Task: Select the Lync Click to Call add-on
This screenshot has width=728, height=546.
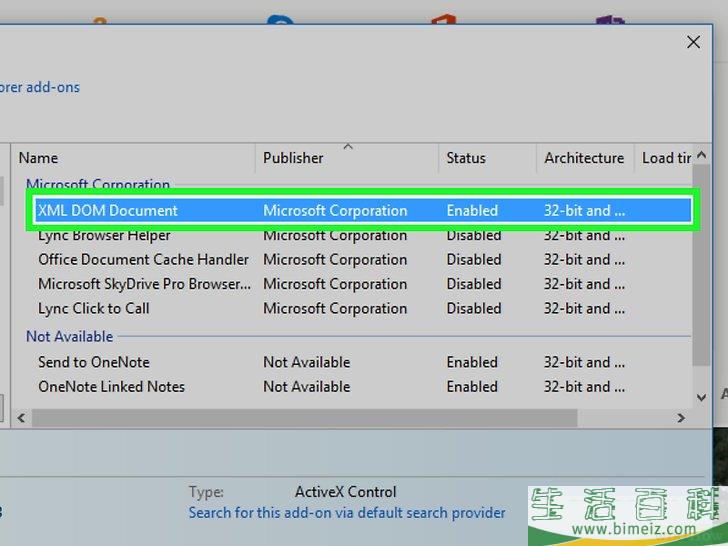Action: (x=363, y=308)
